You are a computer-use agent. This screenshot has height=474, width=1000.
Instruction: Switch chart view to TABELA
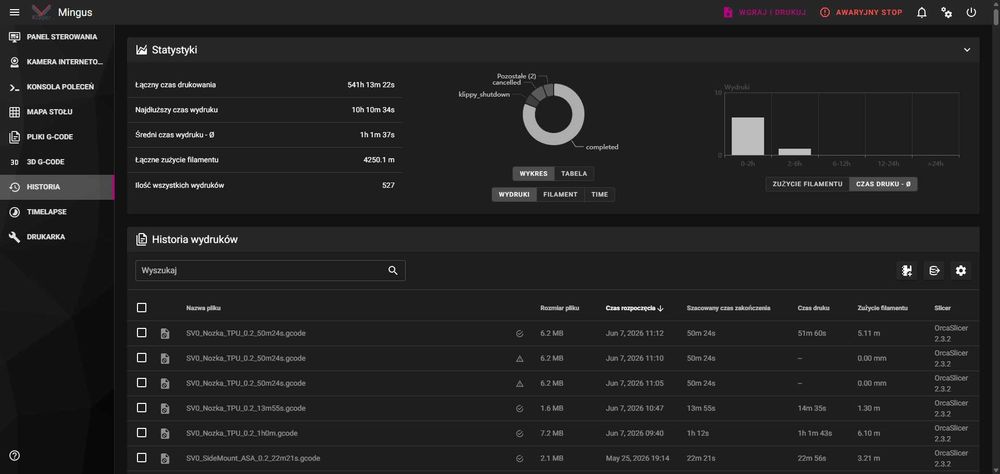tap(574, 174)
